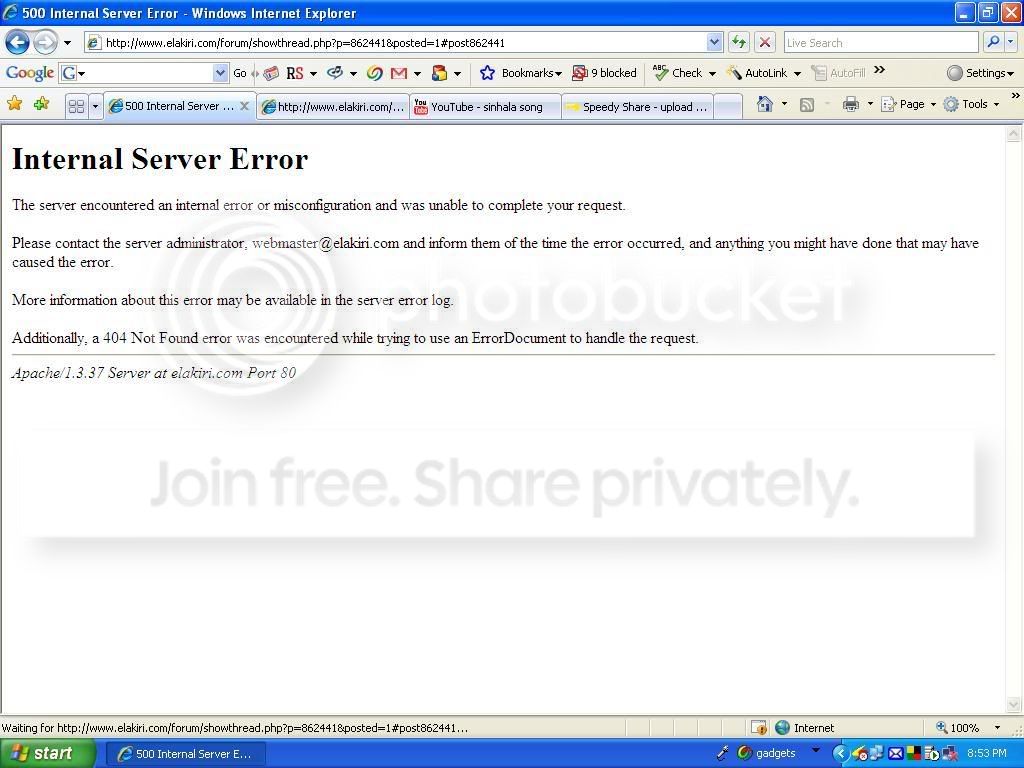Expand command bar overflow chevron
1024x768 pixels.
[x=1015, y=95]
